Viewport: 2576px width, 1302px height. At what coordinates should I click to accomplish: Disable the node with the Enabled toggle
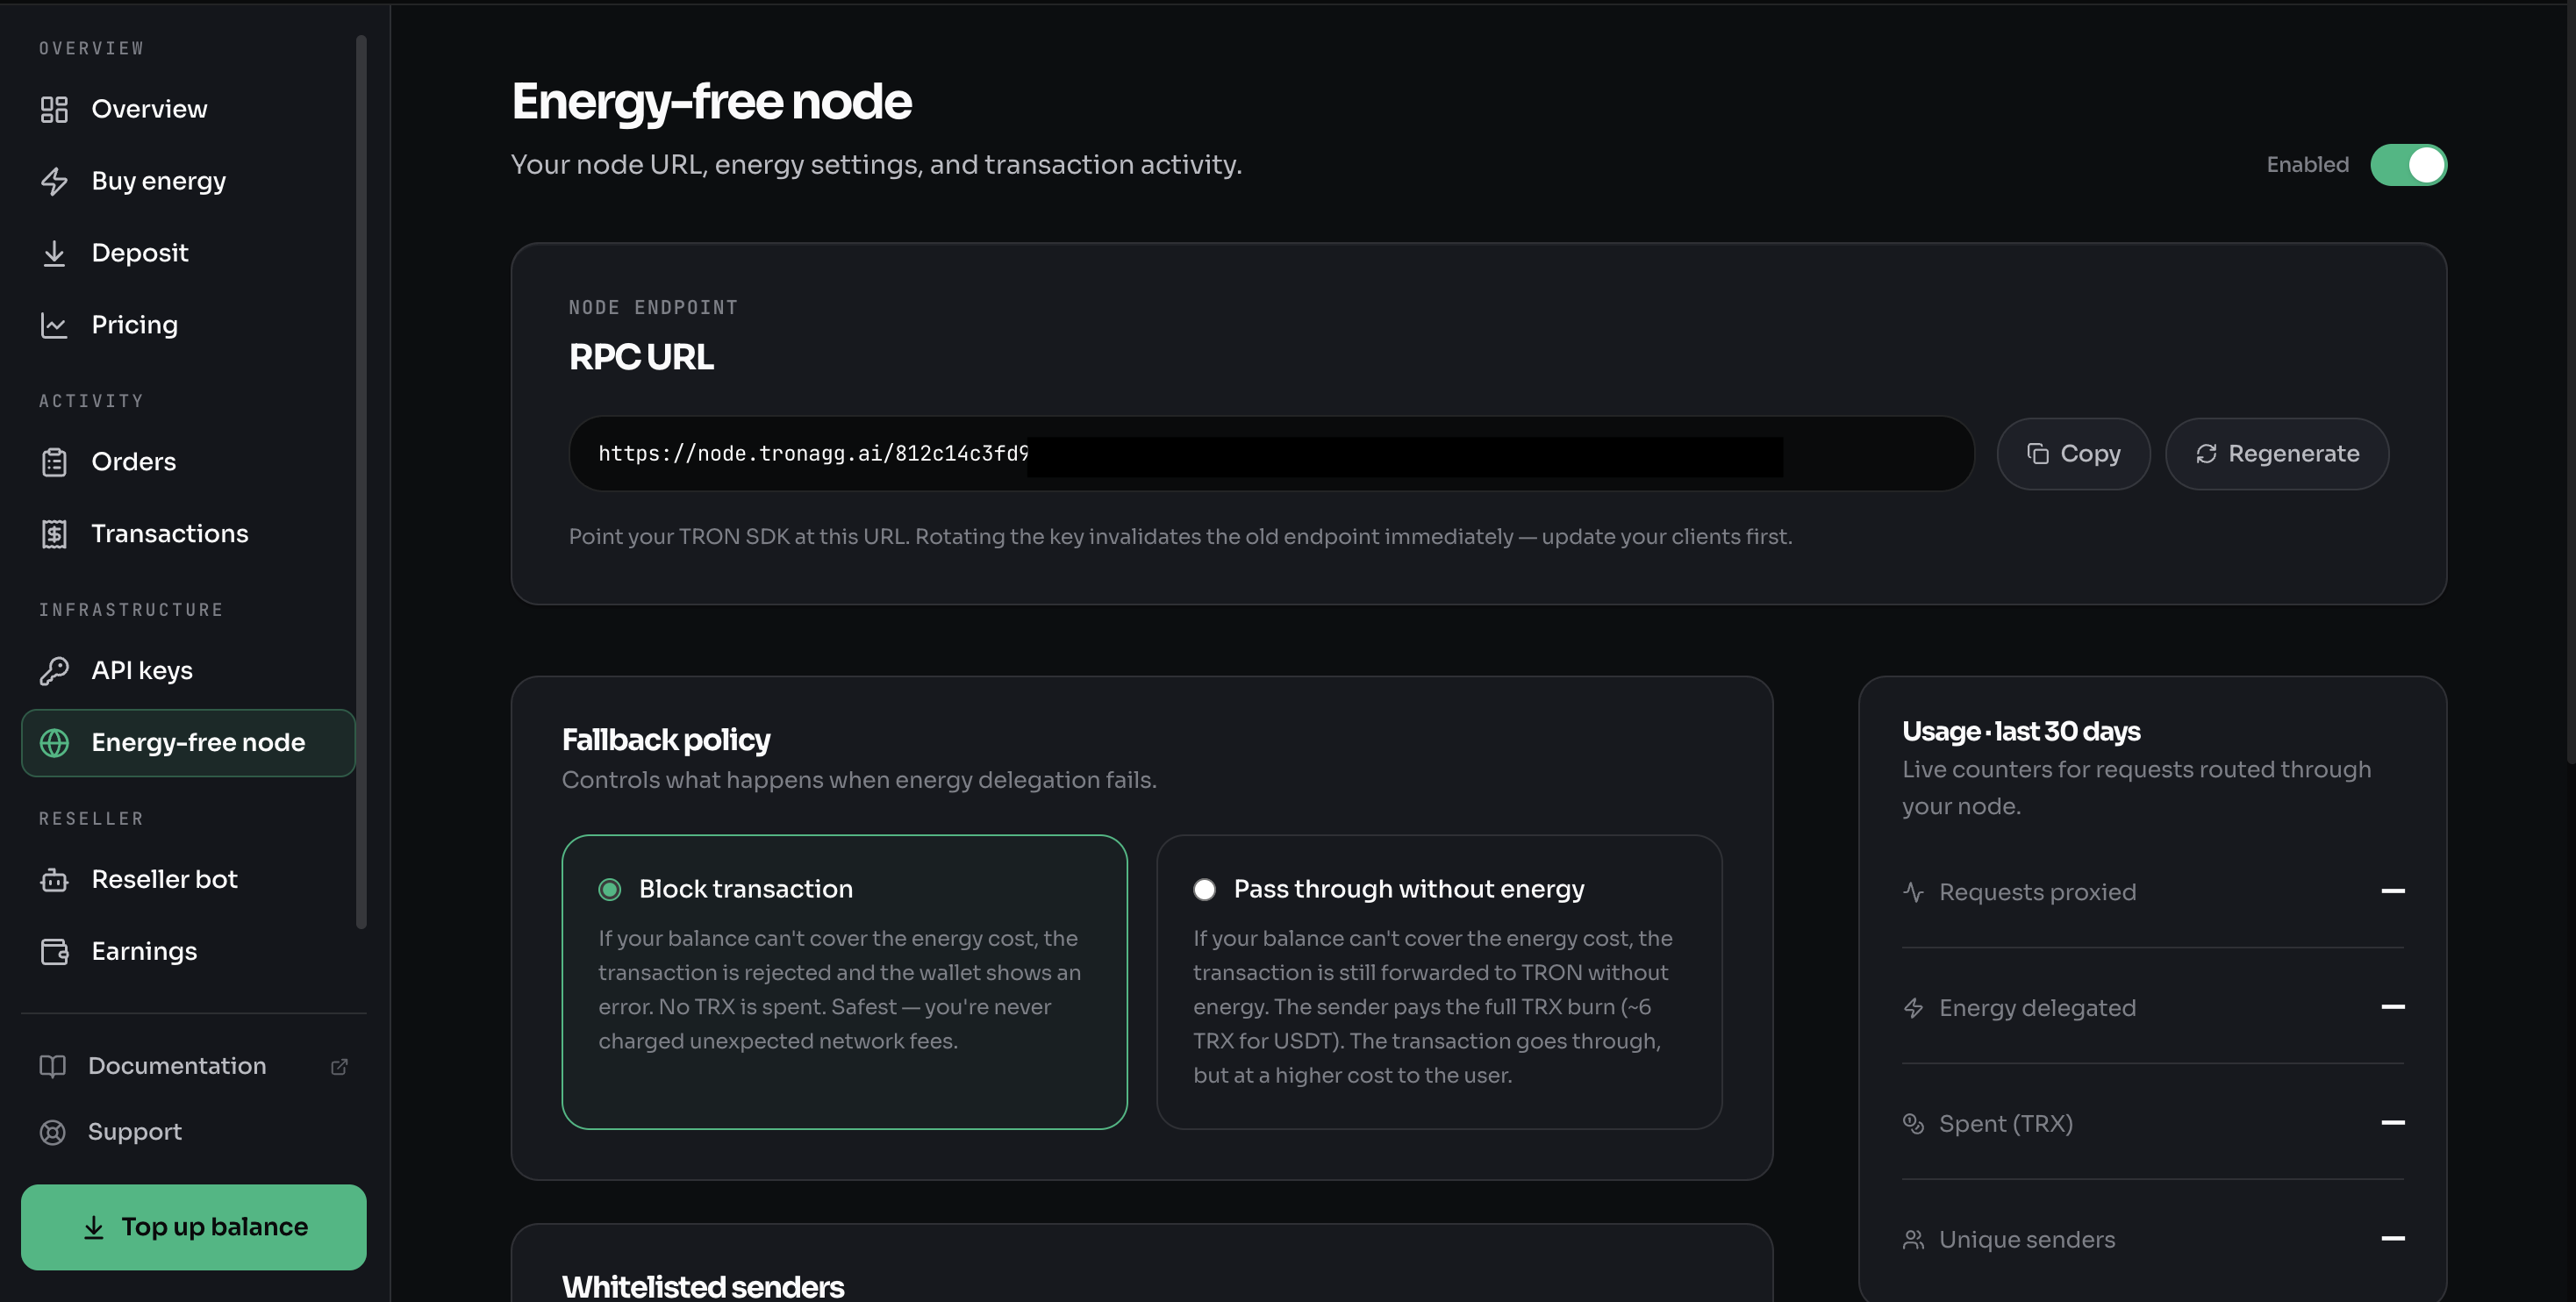click(x=2408, y=165)
